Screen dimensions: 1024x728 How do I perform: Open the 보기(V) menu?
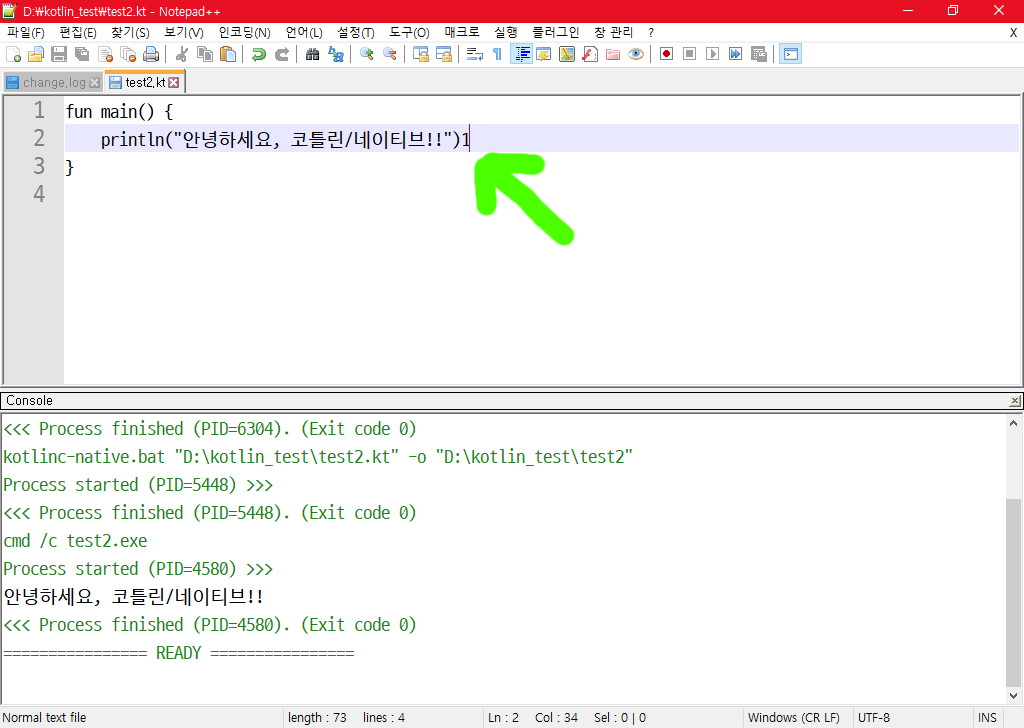(x=184, y=32)
